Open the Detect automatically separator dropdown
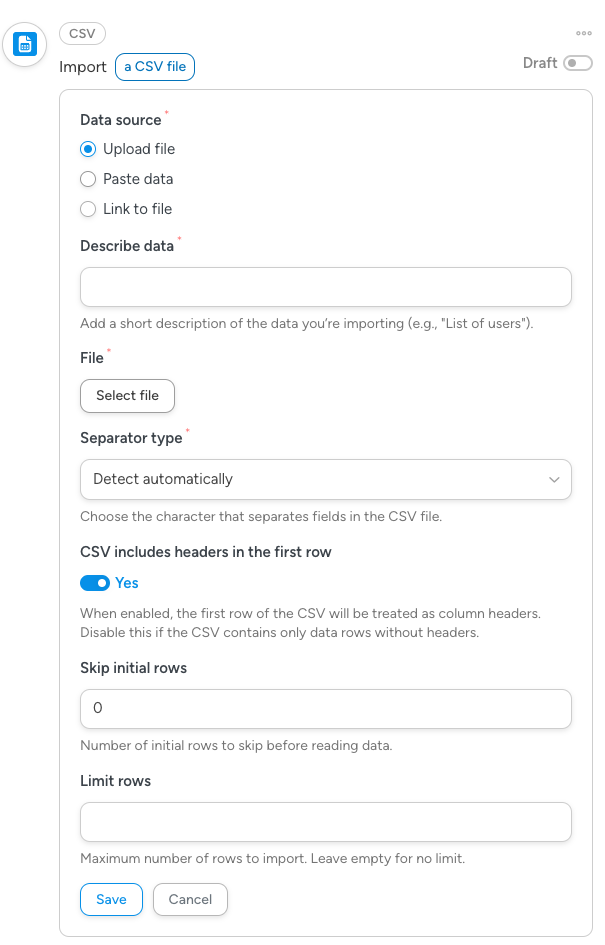605x945 pixels. tap(325, 480)
